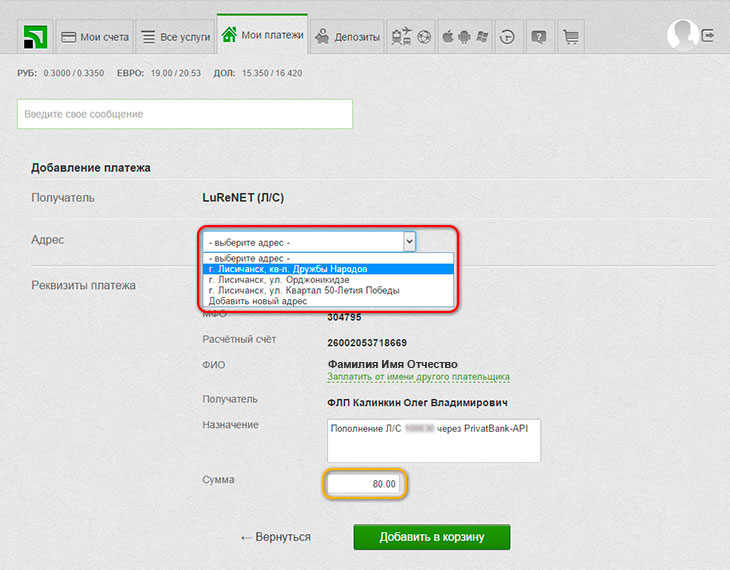The width and height of the screenshot is (730, 570).
Task: Click the logout exit icon
Action: click(708, 35)
